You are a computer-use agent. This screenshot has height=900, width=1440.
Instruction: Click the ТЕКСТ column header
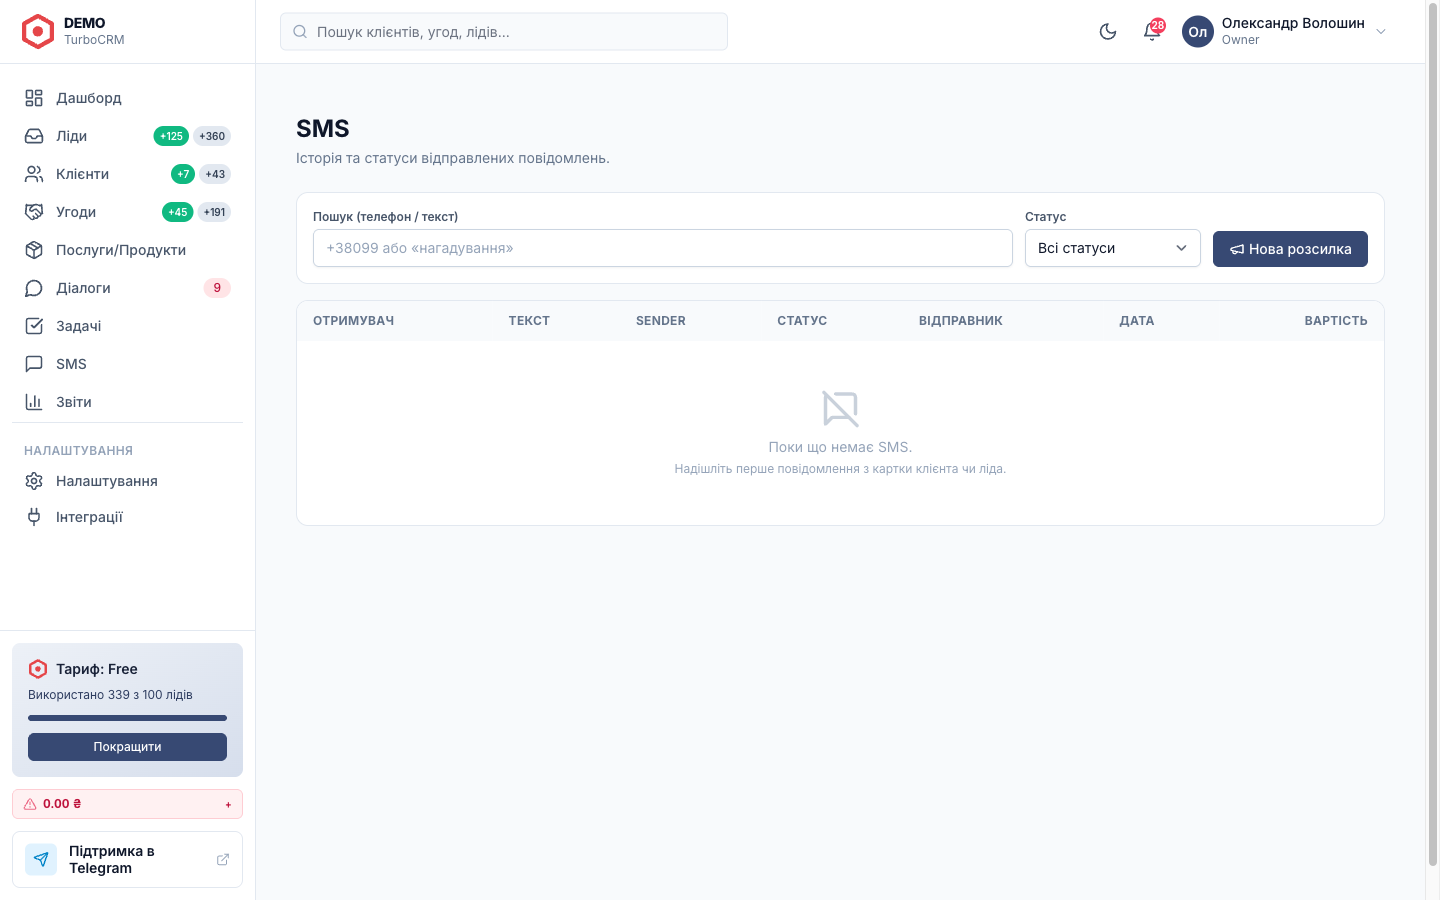pyautogui.click(x=529, y=321)
